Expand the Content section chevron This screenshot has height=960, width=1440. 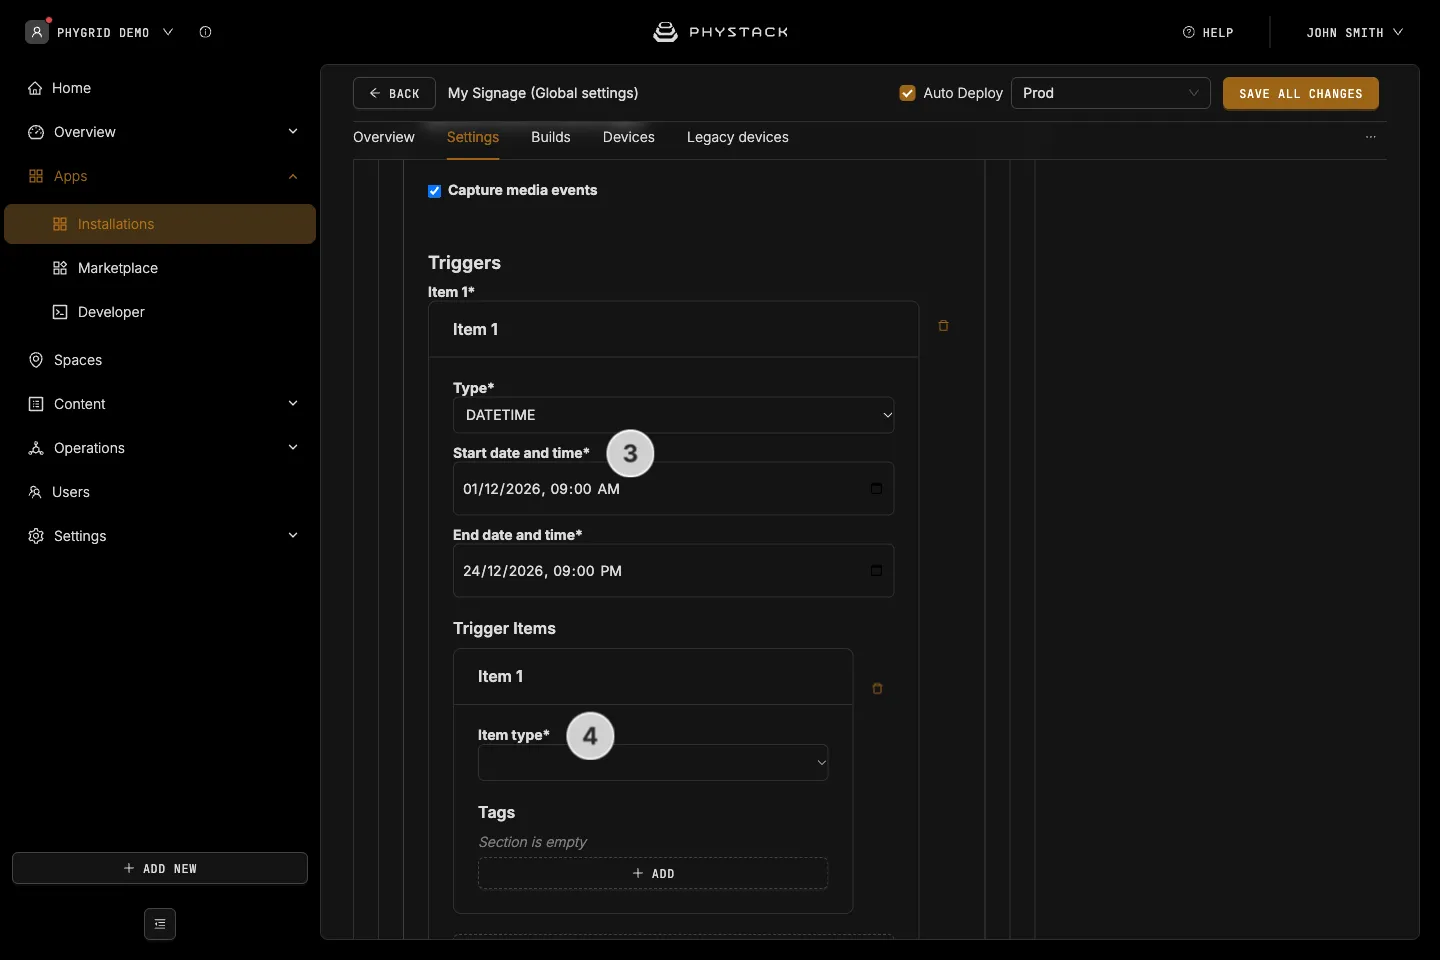click(x=293, y=404)
